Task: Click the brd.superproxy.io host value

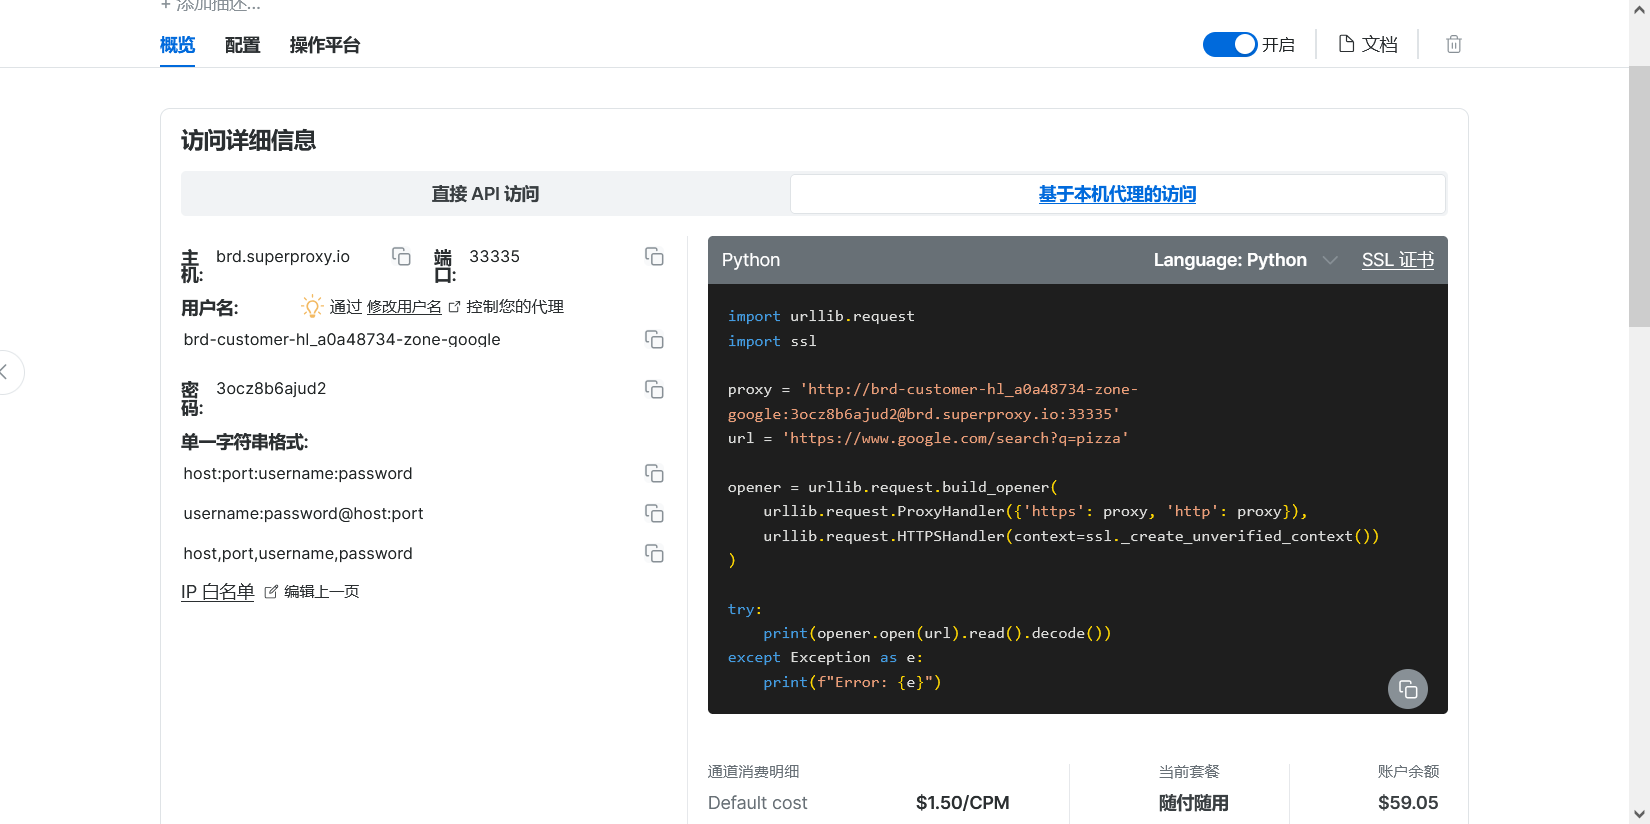Action: (x=283, y=257)
